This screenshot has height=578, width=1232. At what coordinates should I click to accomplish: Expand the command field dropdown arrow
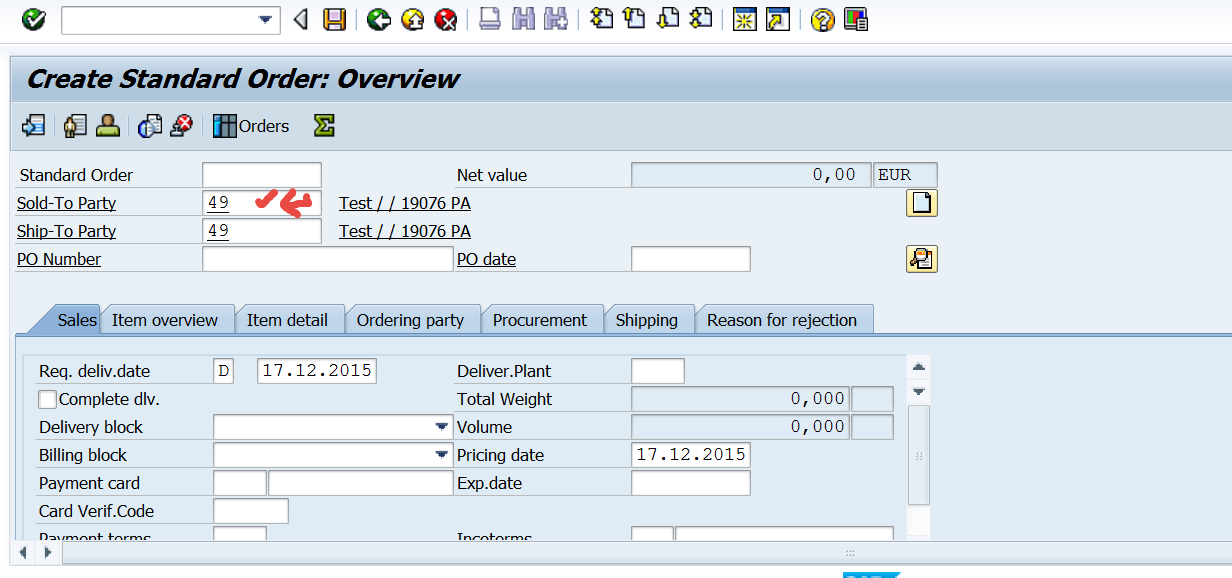[266, 18]
